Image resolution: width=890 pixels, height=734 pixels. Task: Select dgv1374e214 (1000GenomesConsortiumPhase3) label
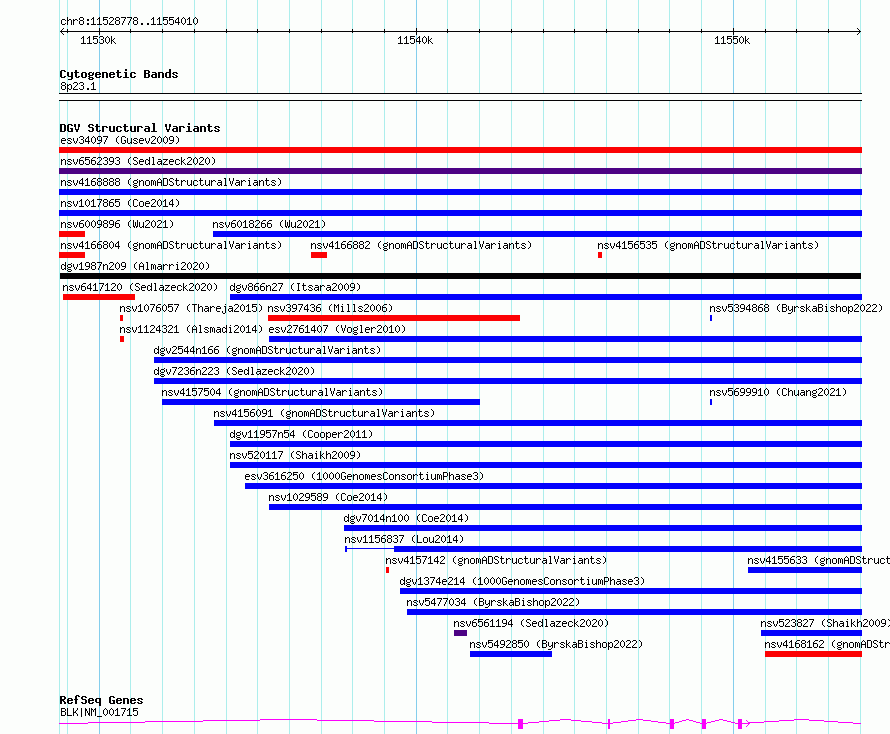coord(522,581)
